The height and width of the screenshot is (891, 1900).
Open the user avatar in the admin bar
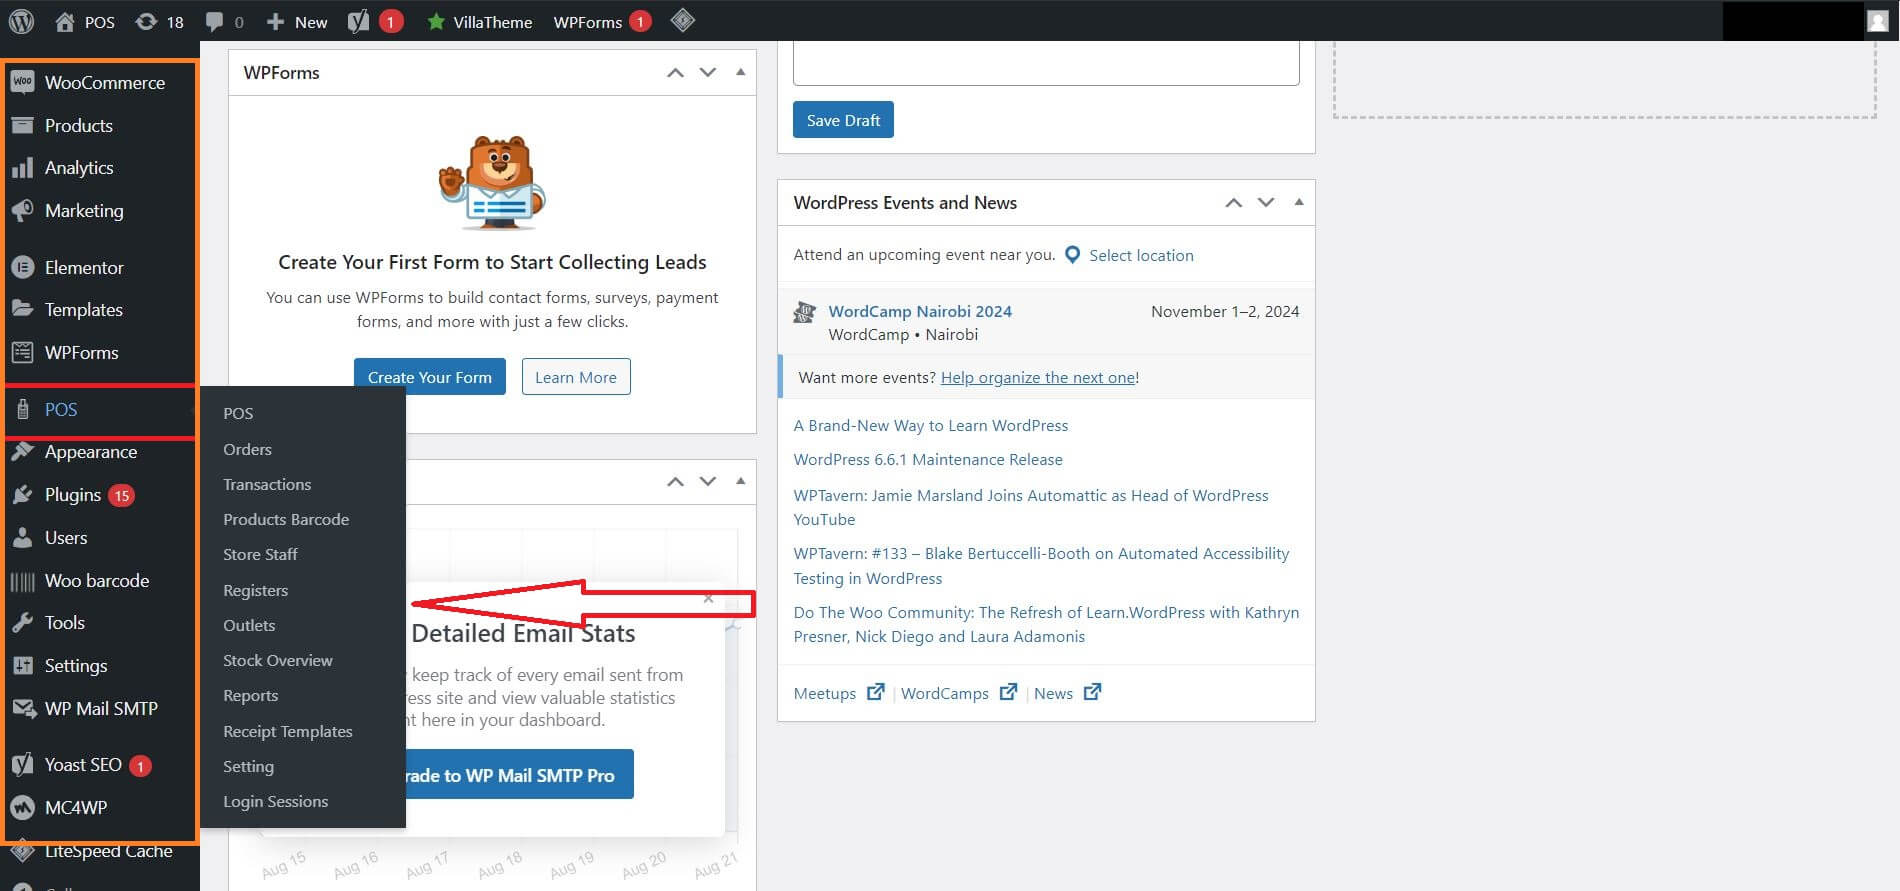pyautogui.click(x=1877, y=21)
